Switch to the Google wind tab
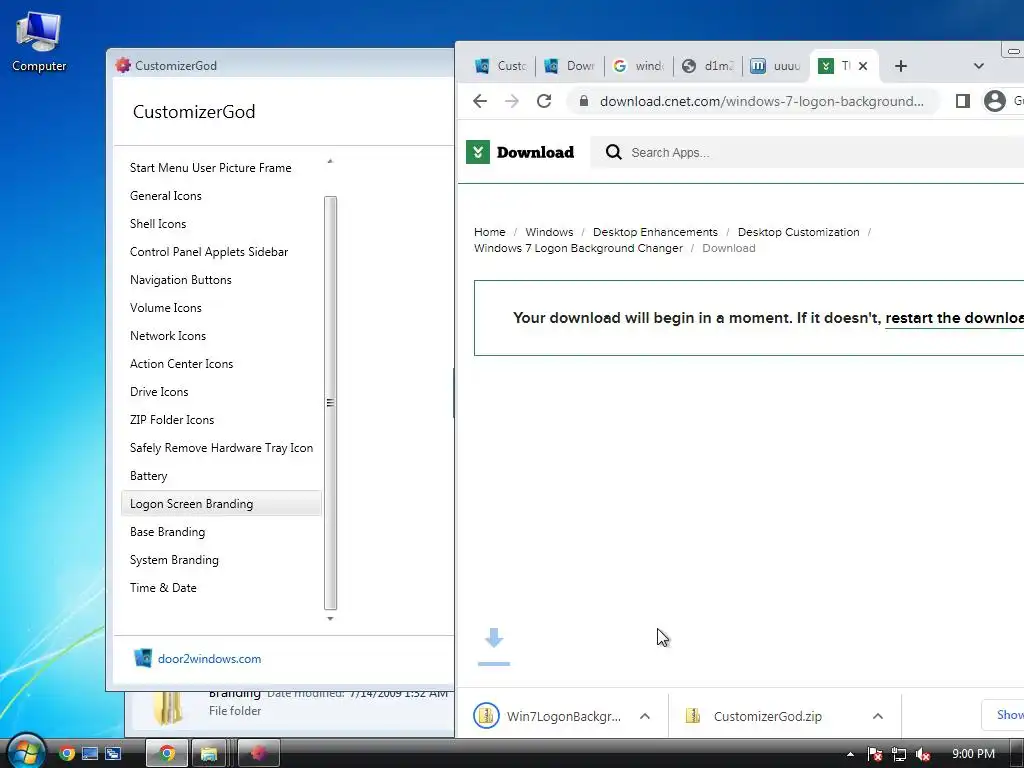This screenshot has height=768, width=1024. click(x=639, y=66)
